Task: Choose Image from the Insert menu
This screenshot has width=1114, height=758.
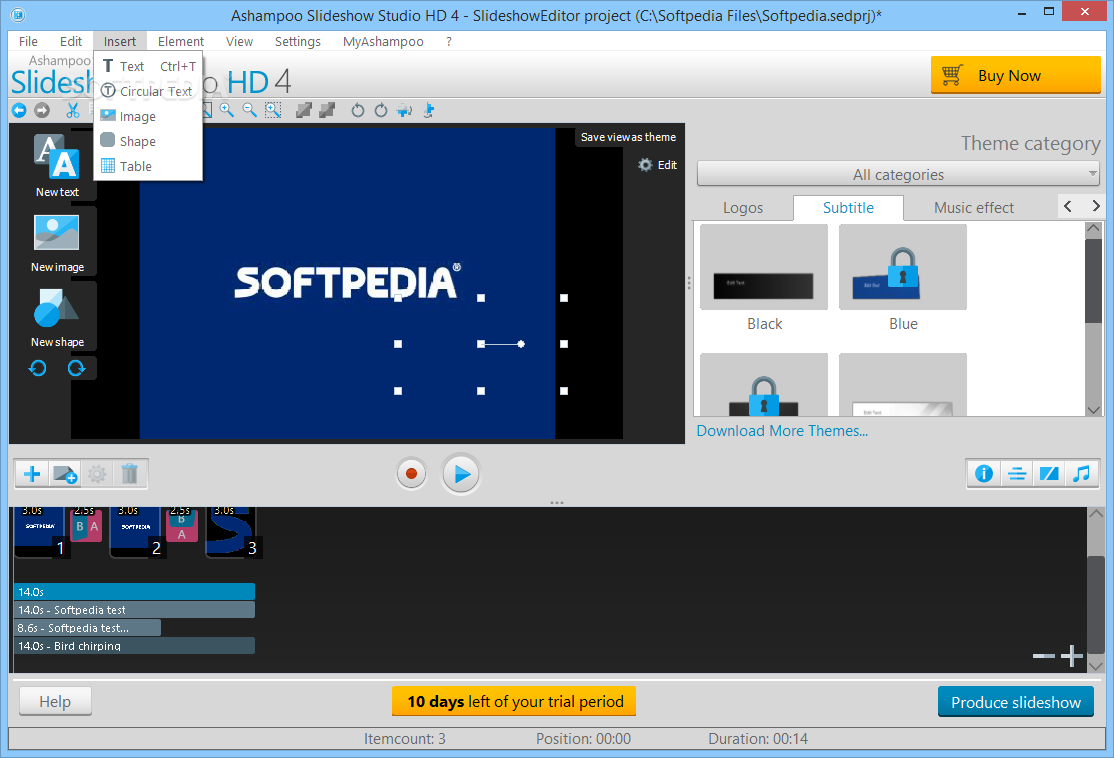Action: pyautogui.click(x=148, y=117)
